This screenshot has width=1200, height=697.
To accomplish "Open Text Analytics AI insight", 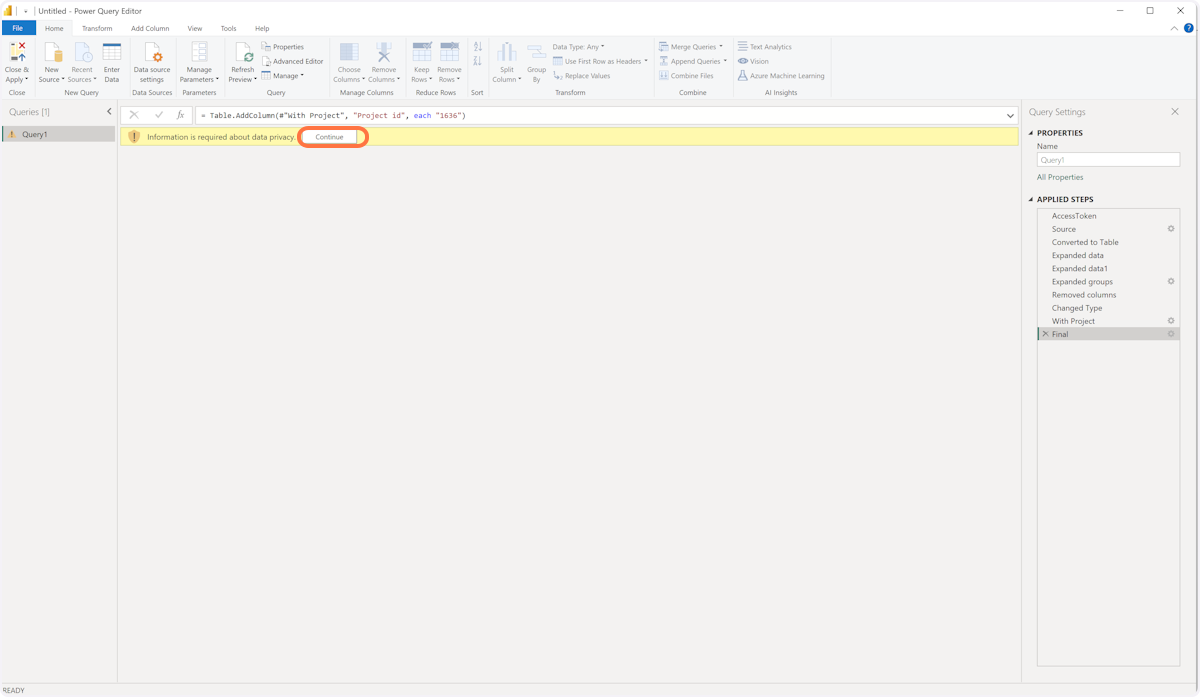I will pos(765,47).
